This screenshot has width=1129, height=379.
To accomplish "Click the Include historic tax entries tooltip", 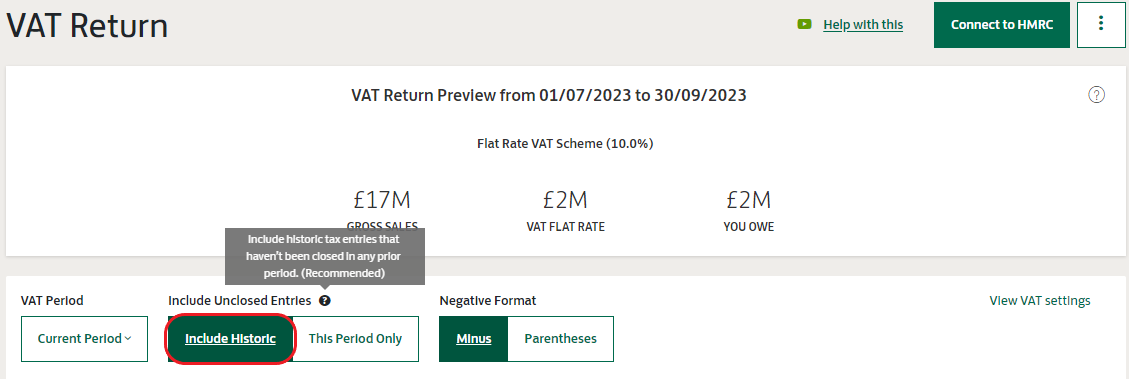I will pyautogui.click(x=325, y=257).
